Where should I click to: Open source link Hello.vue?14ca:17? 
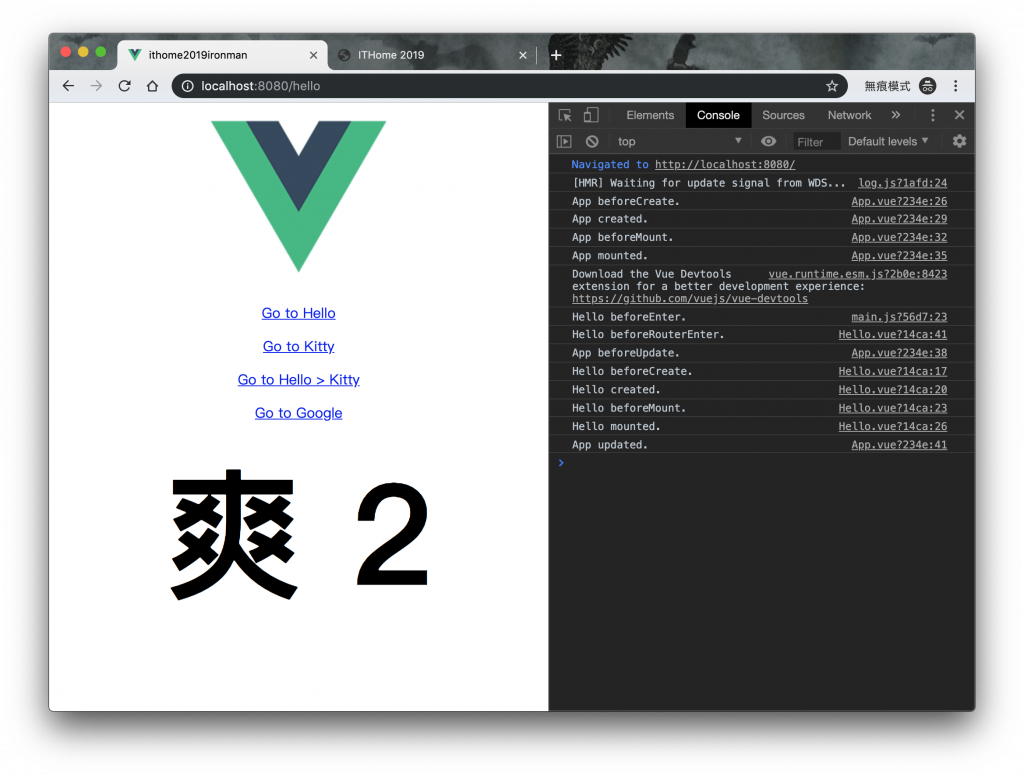click(893, 371)
